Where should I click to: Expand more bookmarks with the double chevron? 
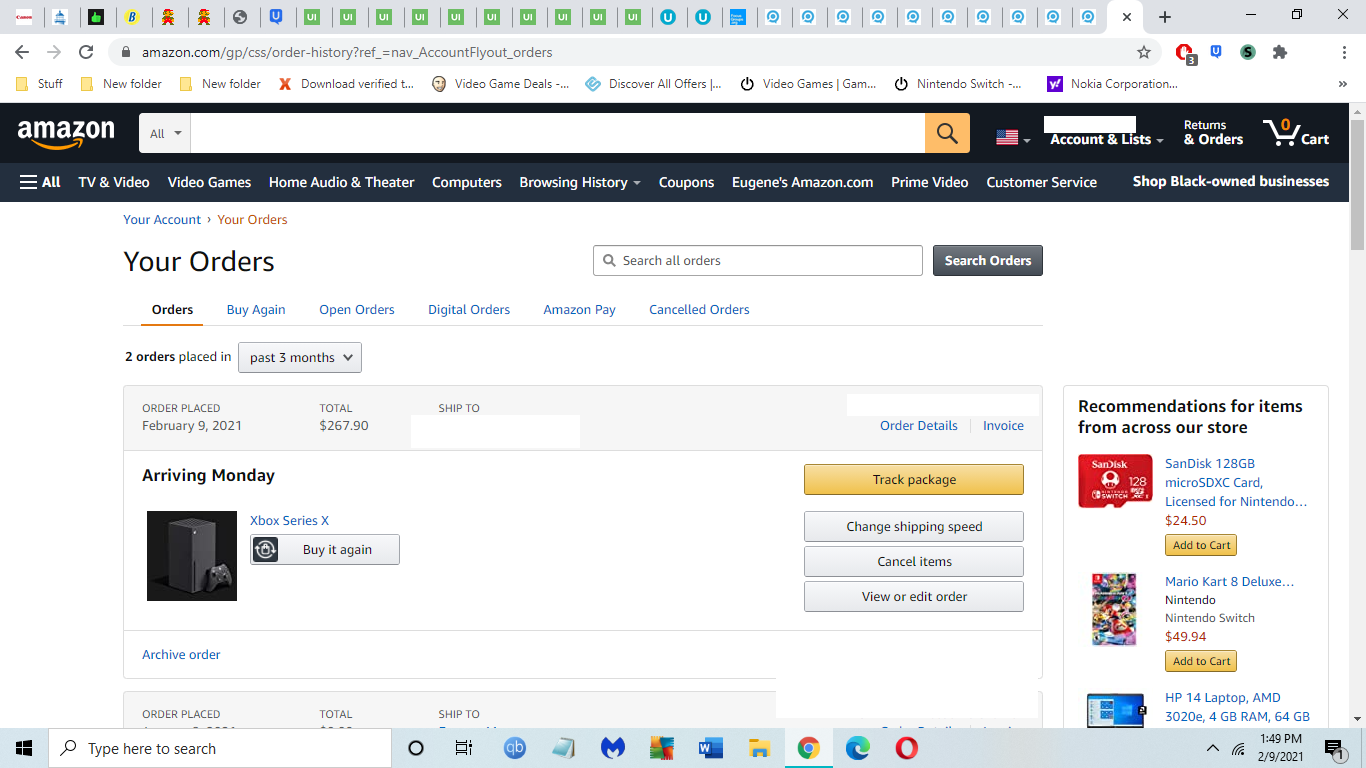coord(1342,84)
